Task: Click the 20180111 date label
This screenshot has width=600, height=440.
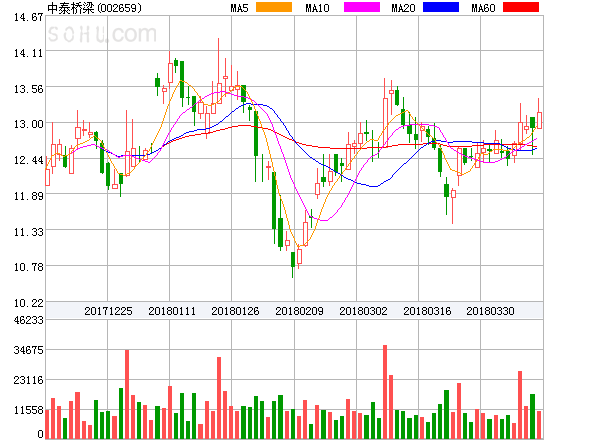Action: tap(172, 311)
